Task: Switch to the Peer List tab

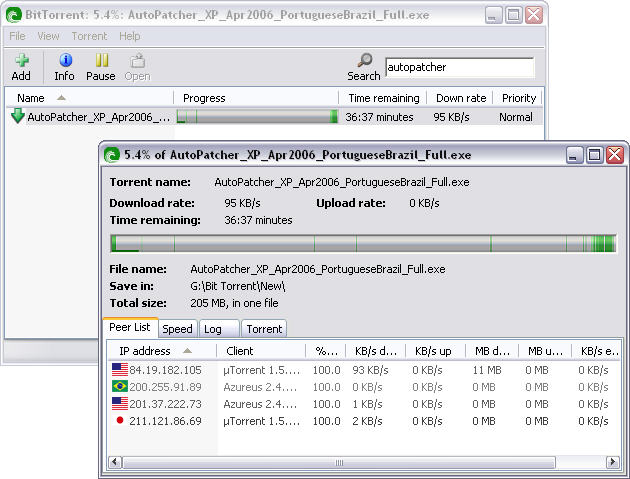Action: tap(130, 328)
